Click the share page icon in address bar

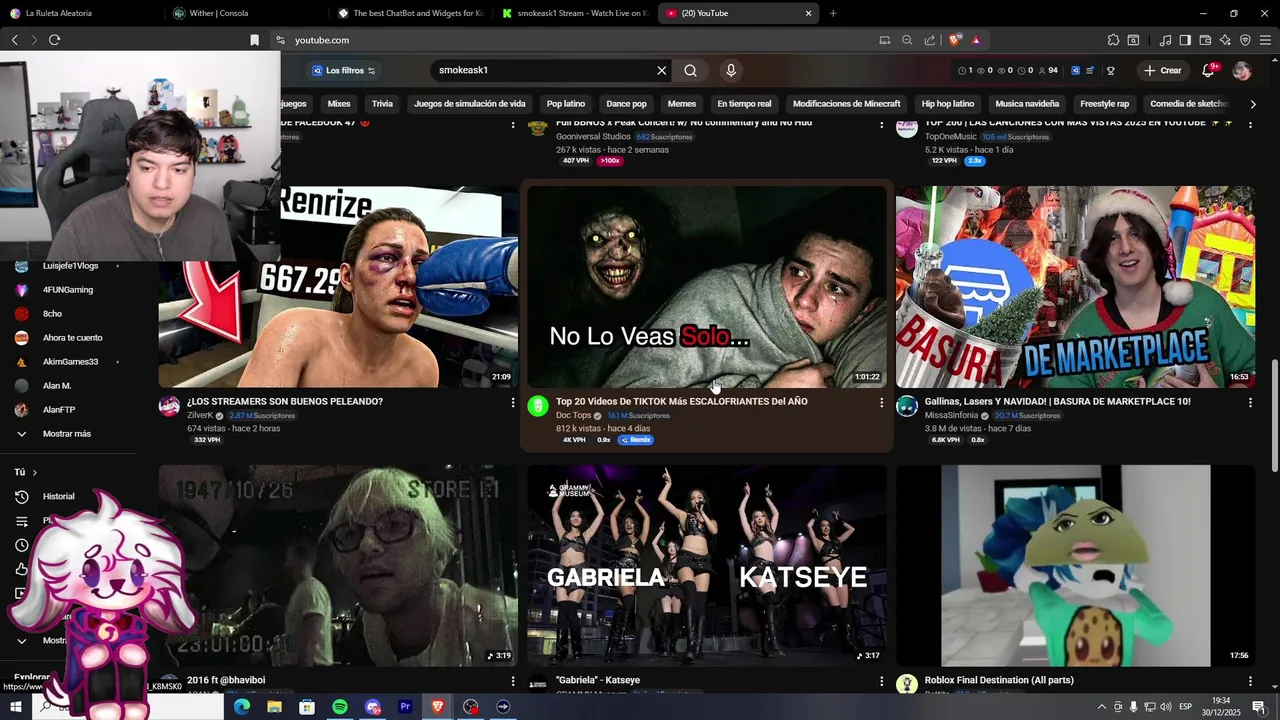point(930,40)
